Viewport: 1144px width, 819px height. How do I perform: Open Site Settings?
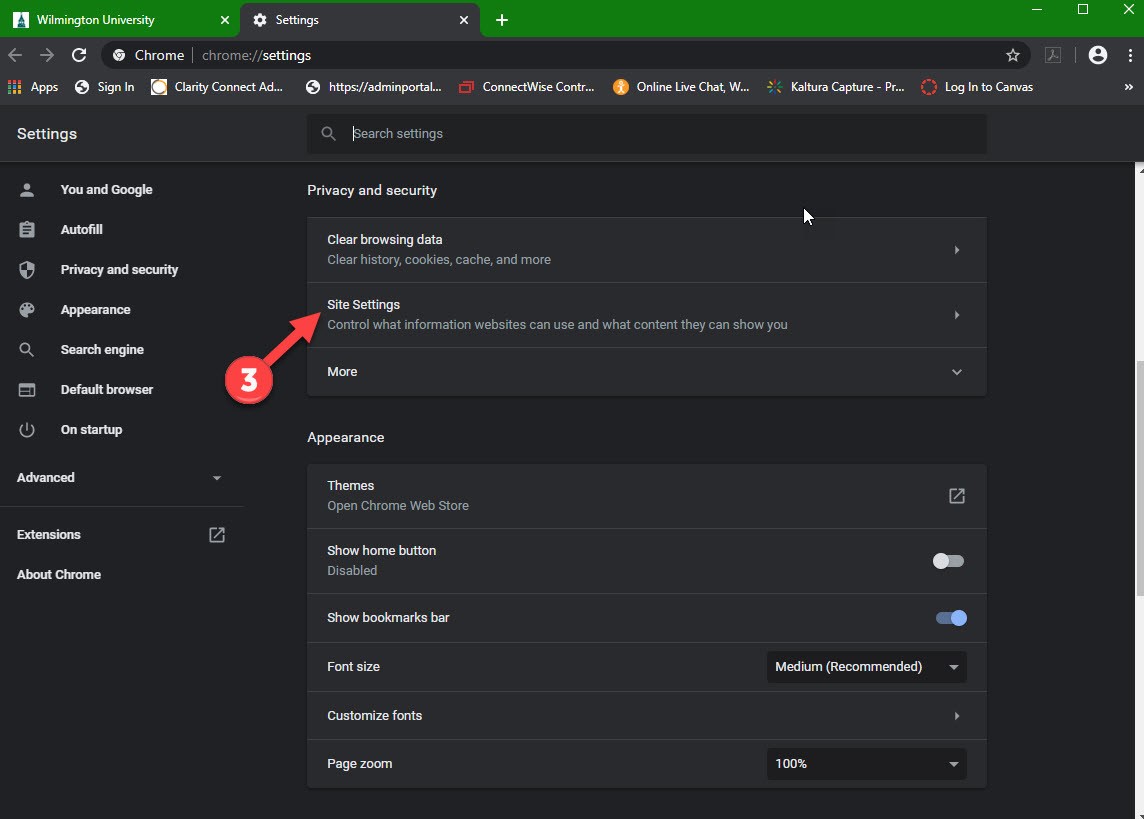coord(646,314)
